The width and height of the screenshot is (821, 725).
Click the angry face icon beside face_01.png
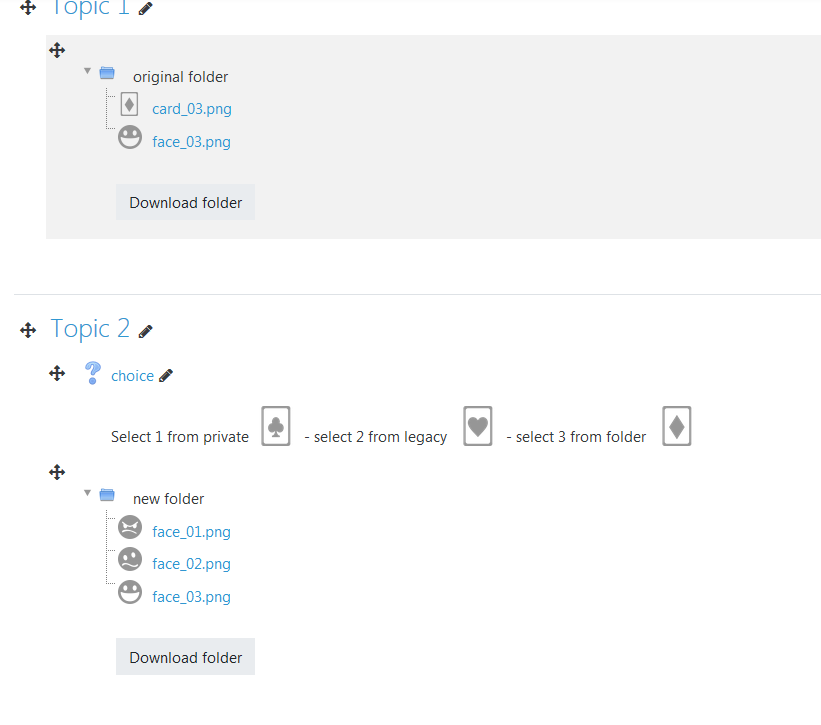(130, 527)
